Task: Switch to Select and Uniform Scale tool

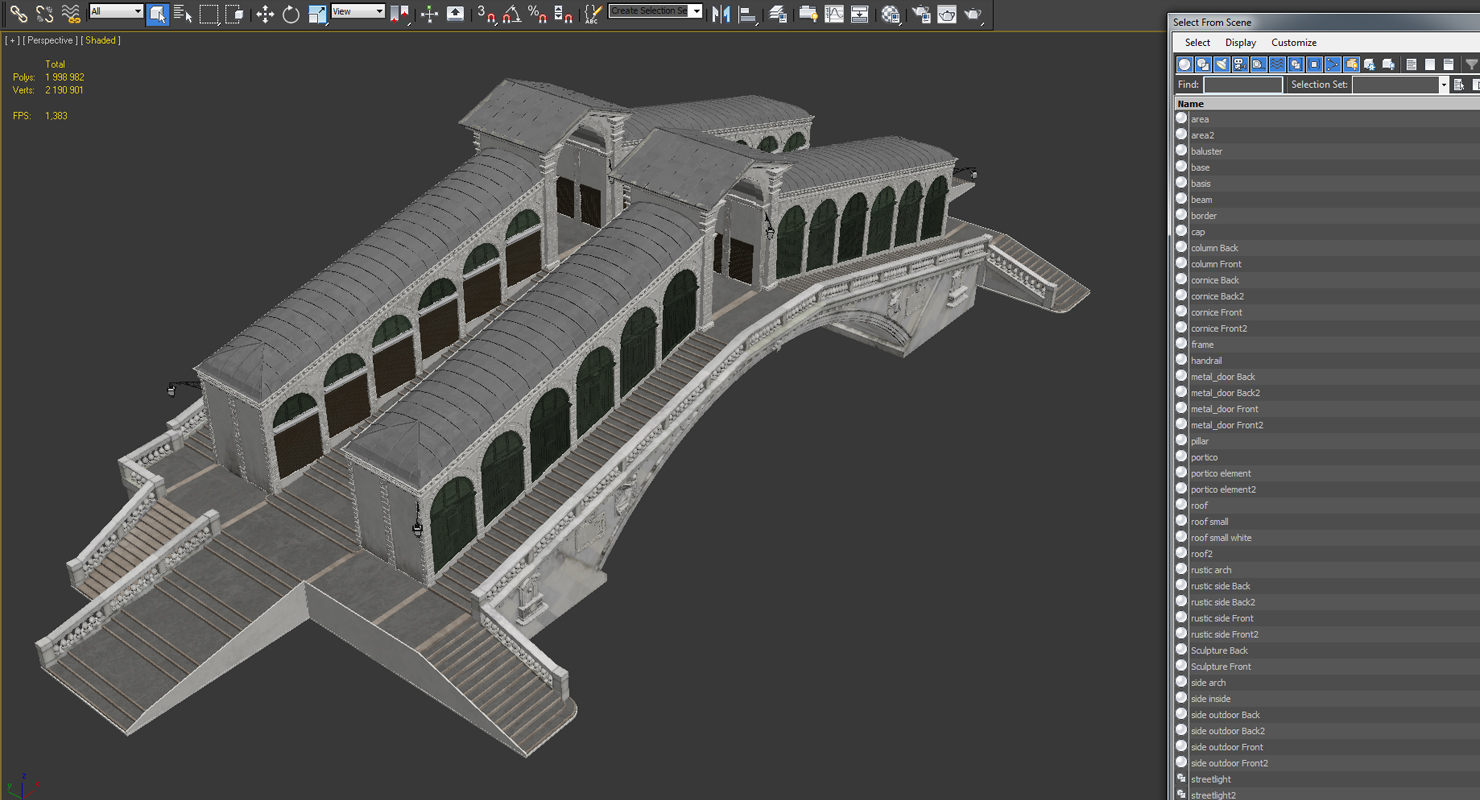Action: click(317, 14)
